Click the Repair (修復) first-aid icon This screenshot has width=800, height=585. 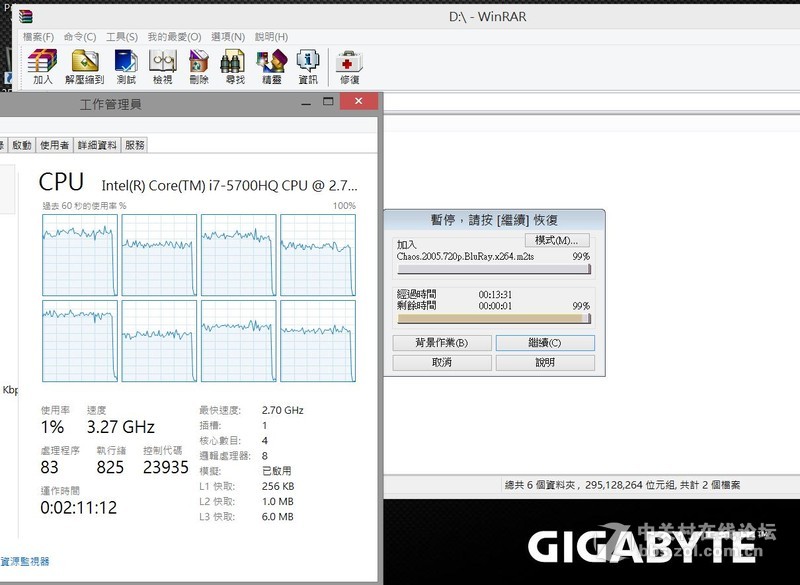[x=349, y=66]
